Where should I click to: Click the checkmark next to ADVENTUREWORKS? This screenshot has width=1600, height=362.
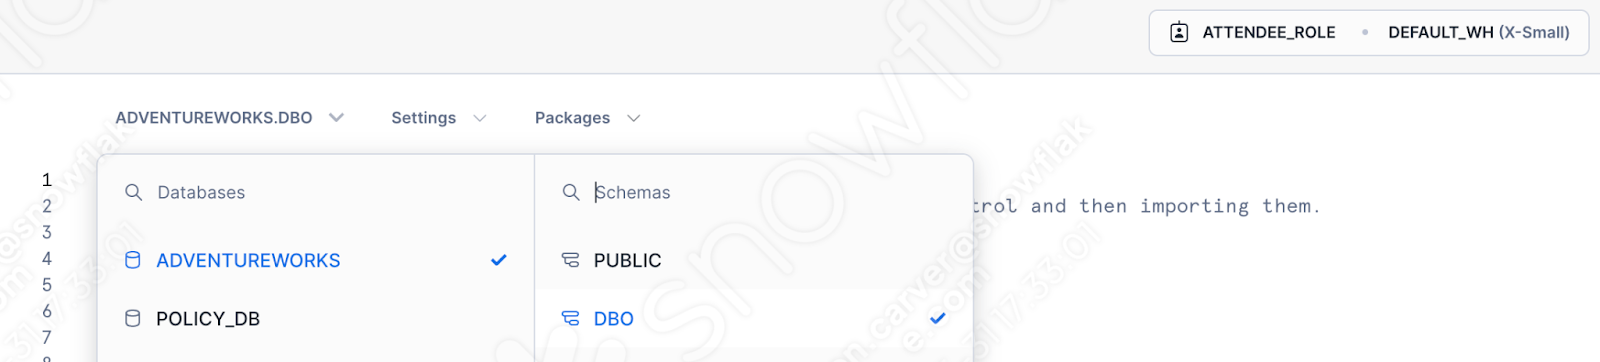click(499, 260)
